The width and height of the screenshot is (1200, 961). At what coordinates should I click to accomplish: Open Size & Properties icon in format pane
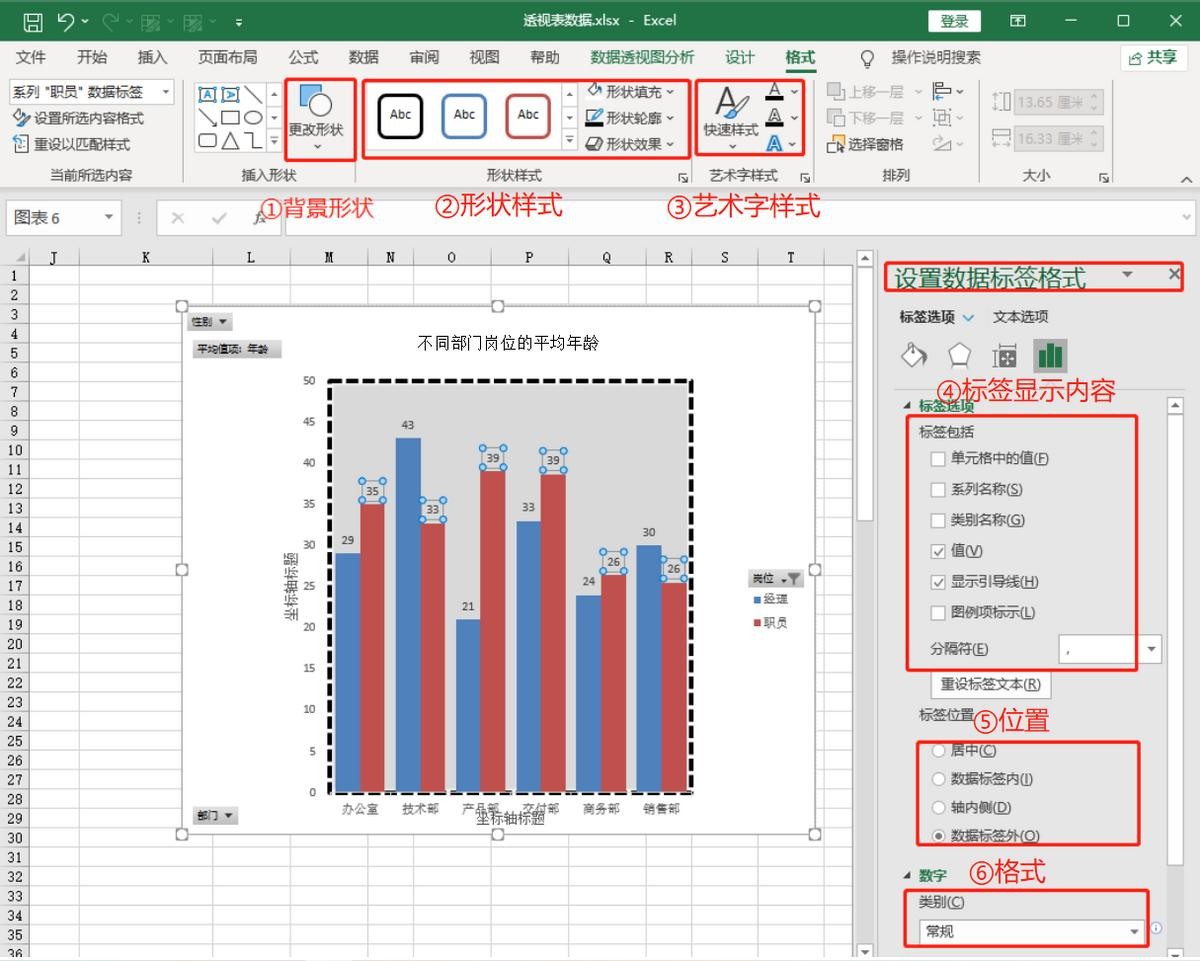(x=1004, y=356)
